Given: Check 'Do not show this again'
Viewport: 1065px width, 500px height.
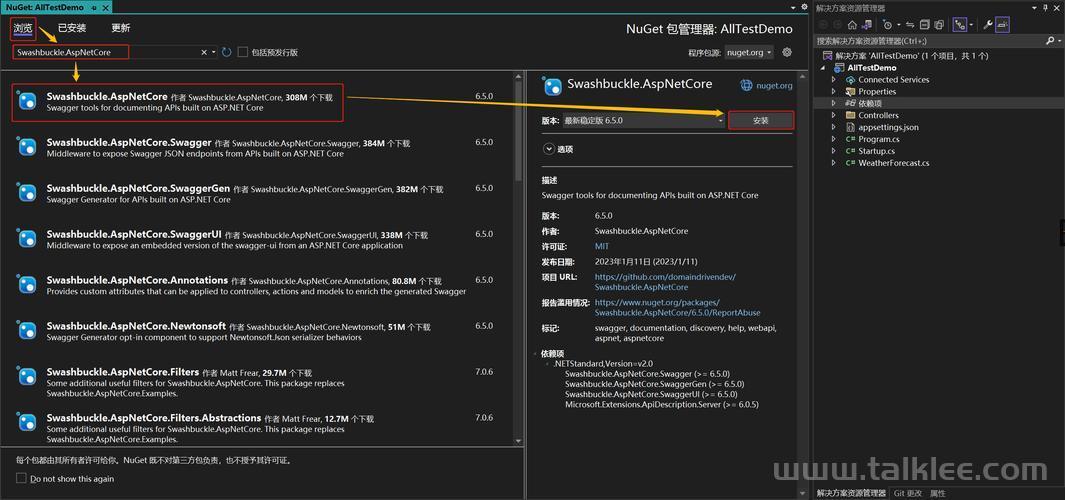Looking at the screenshot, I should click(x=21, y=478).
